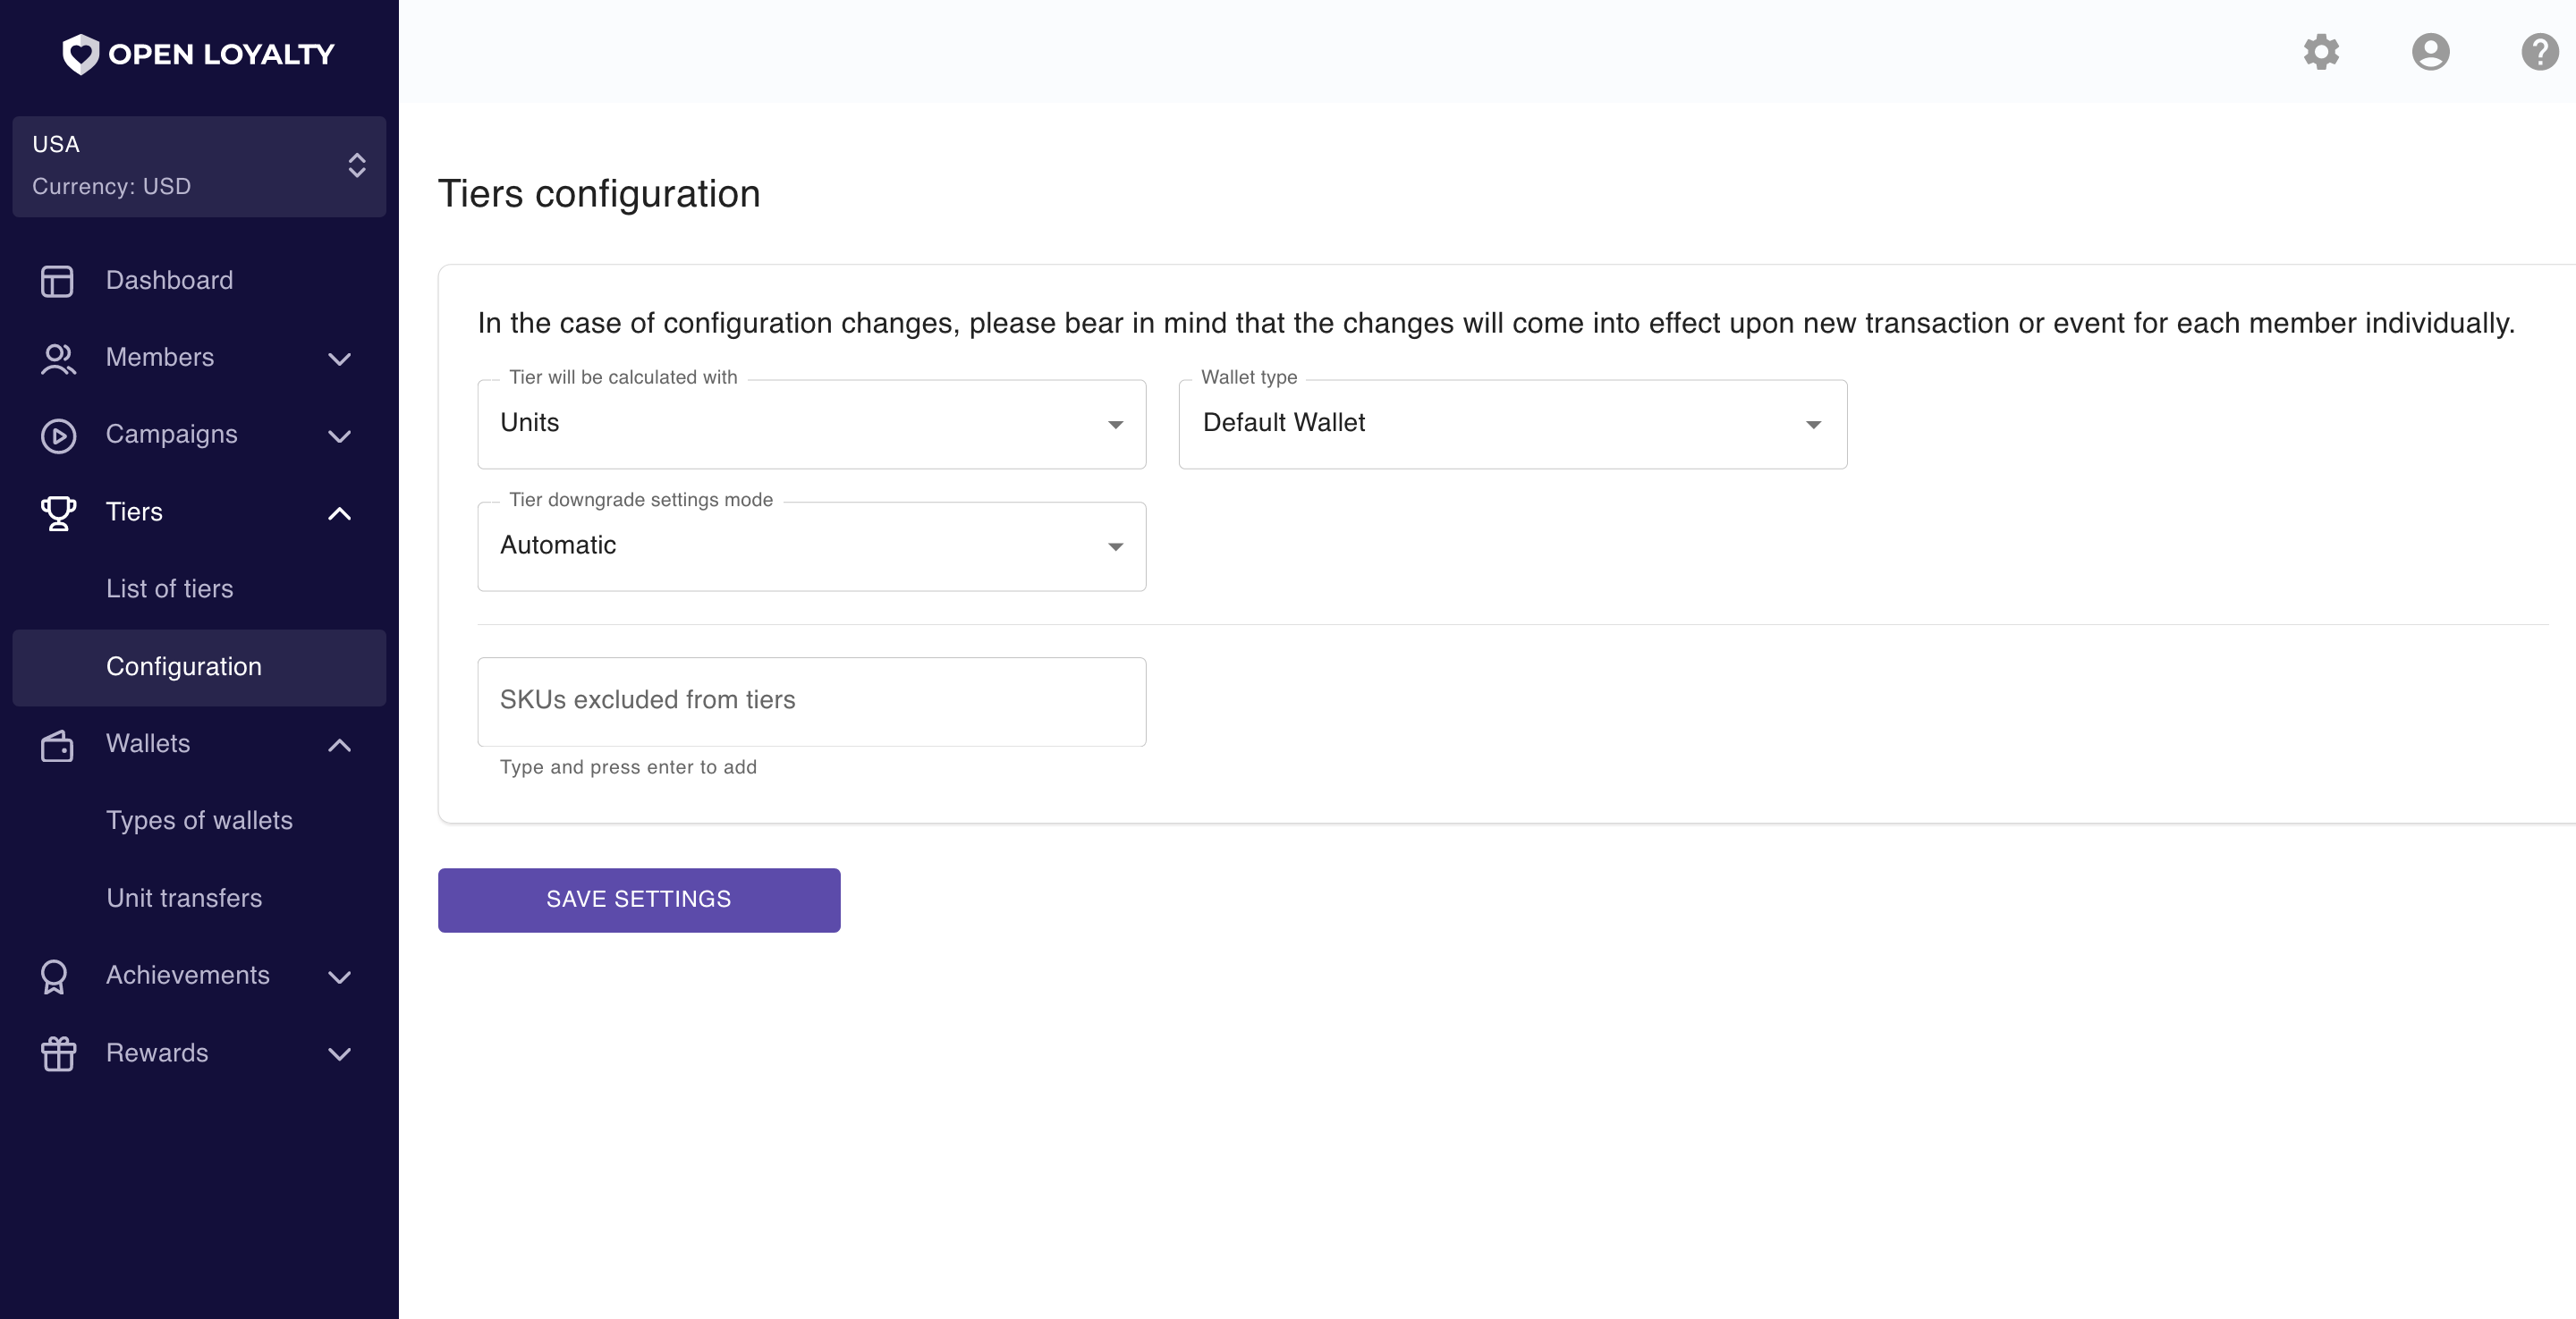Expand the Campaigns menu chevron
Screen dimensions: 2576x1319
coord(340,436)
